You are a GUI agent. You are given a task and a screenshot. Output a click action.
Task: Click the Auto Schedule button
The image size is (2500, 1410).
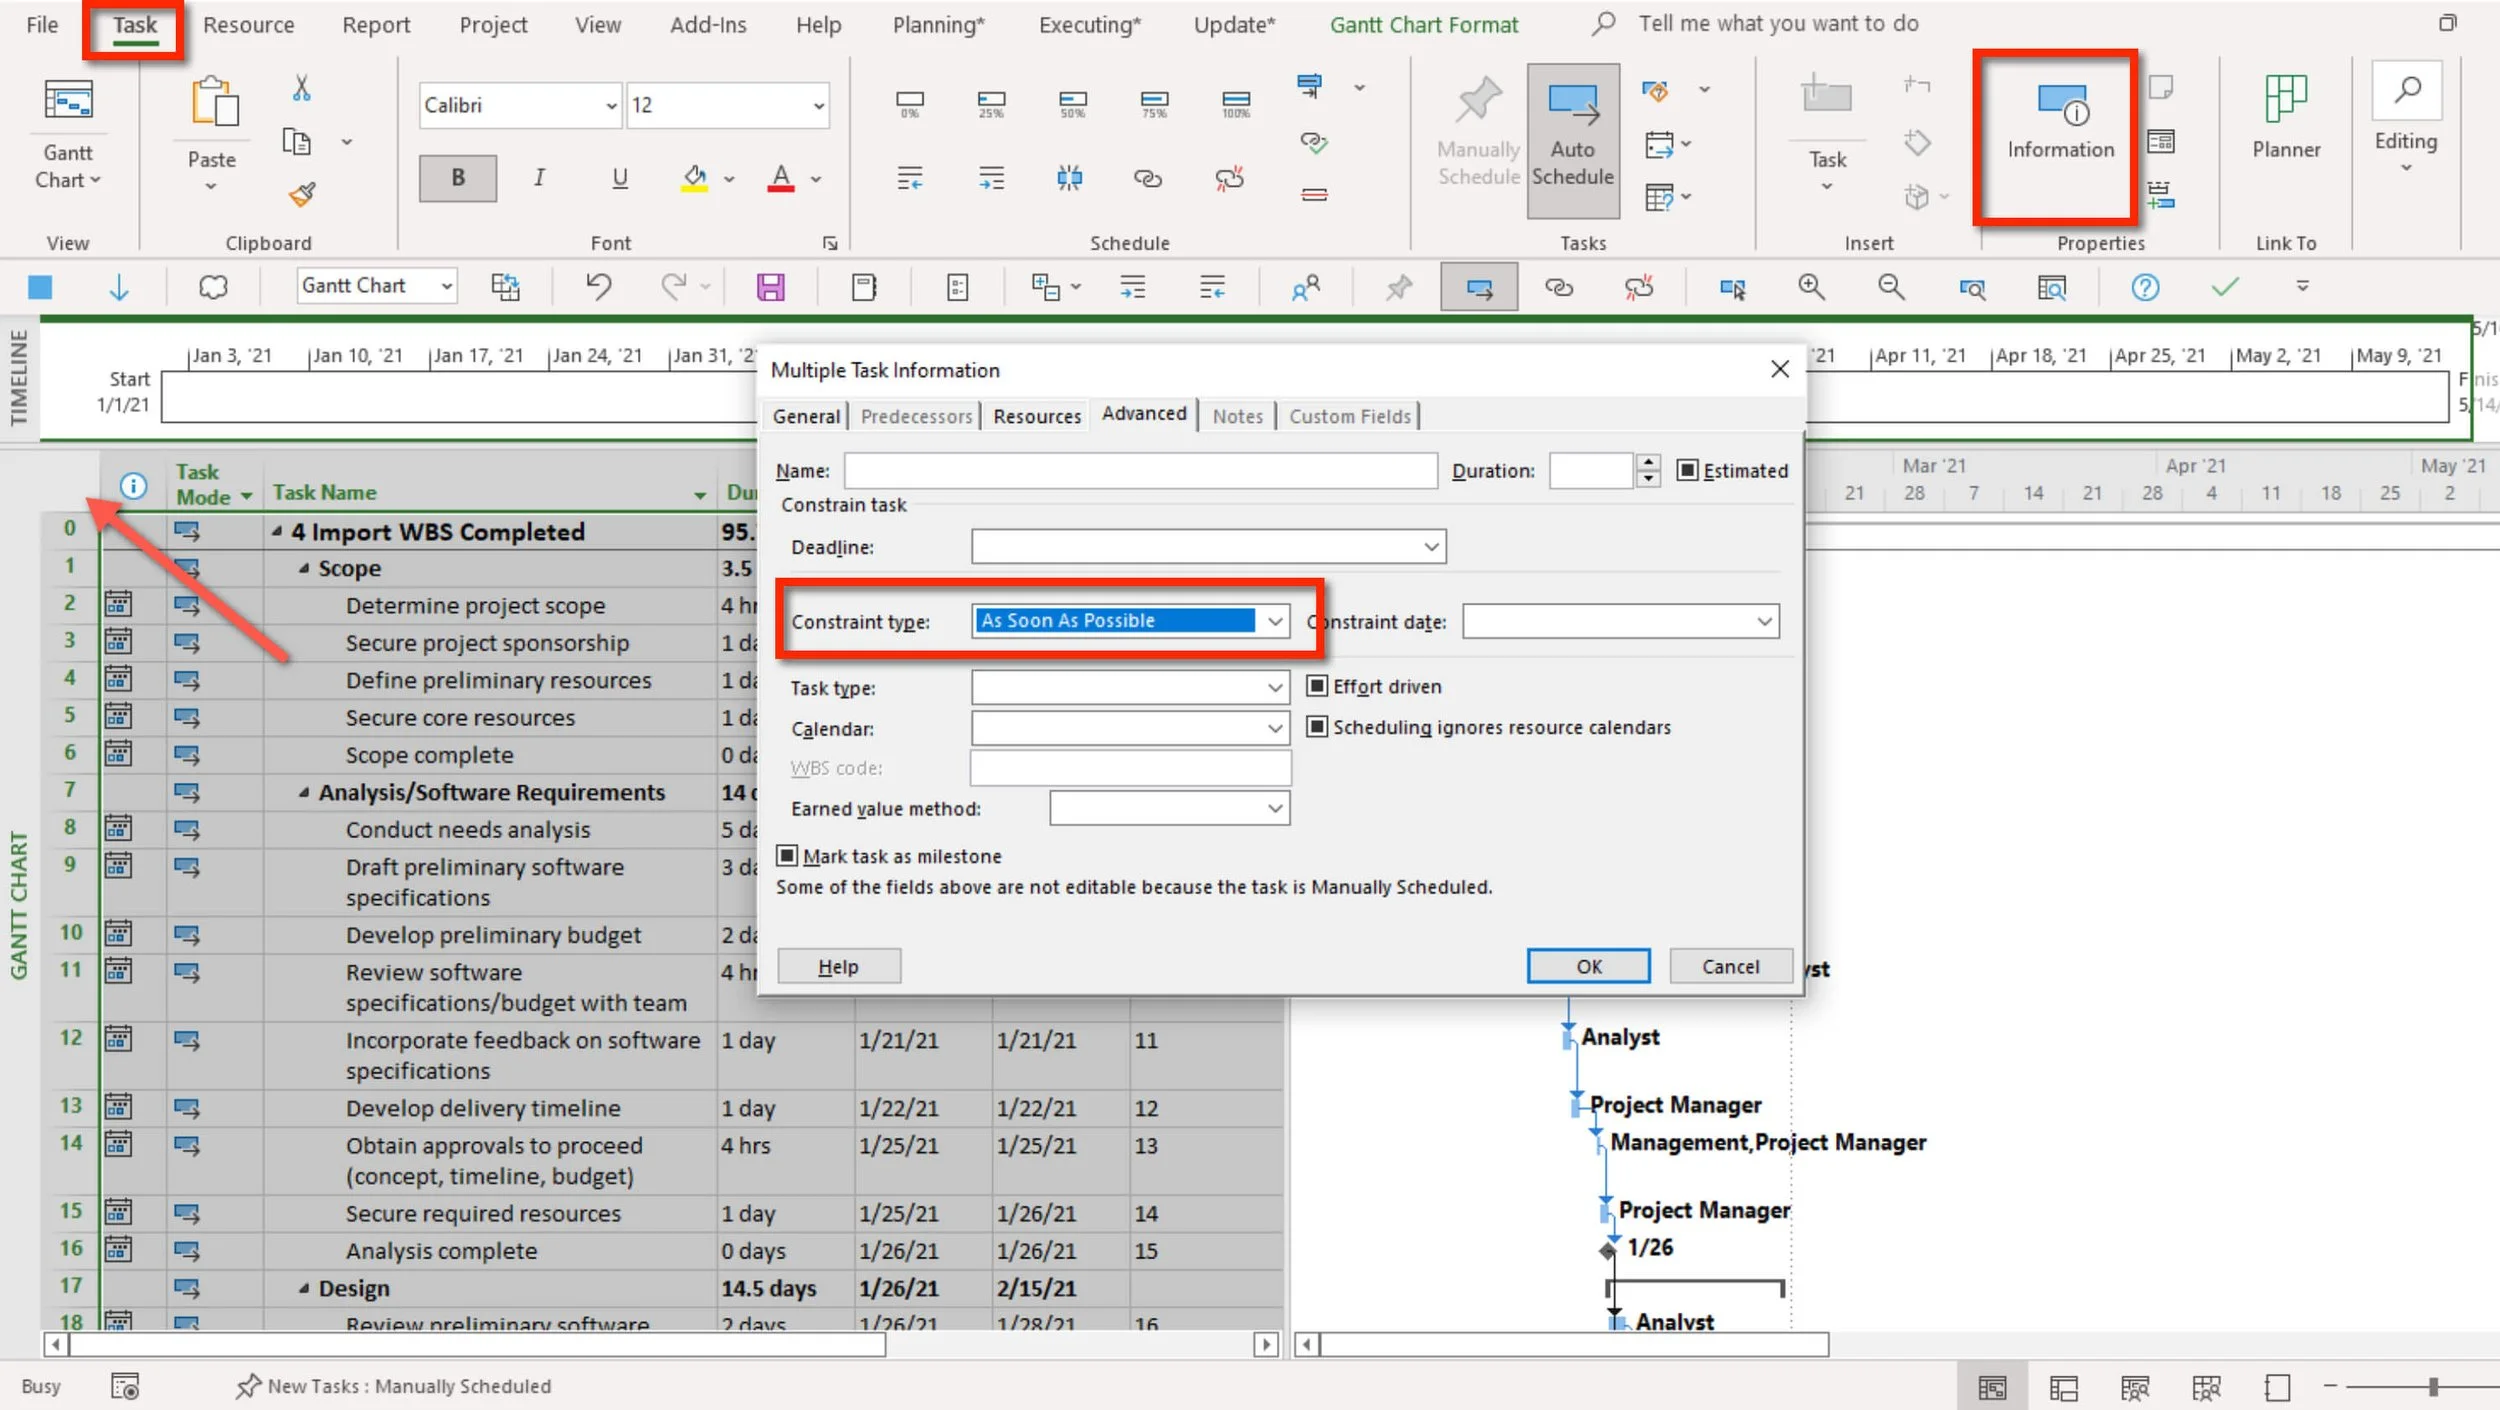click(1572, 140)
